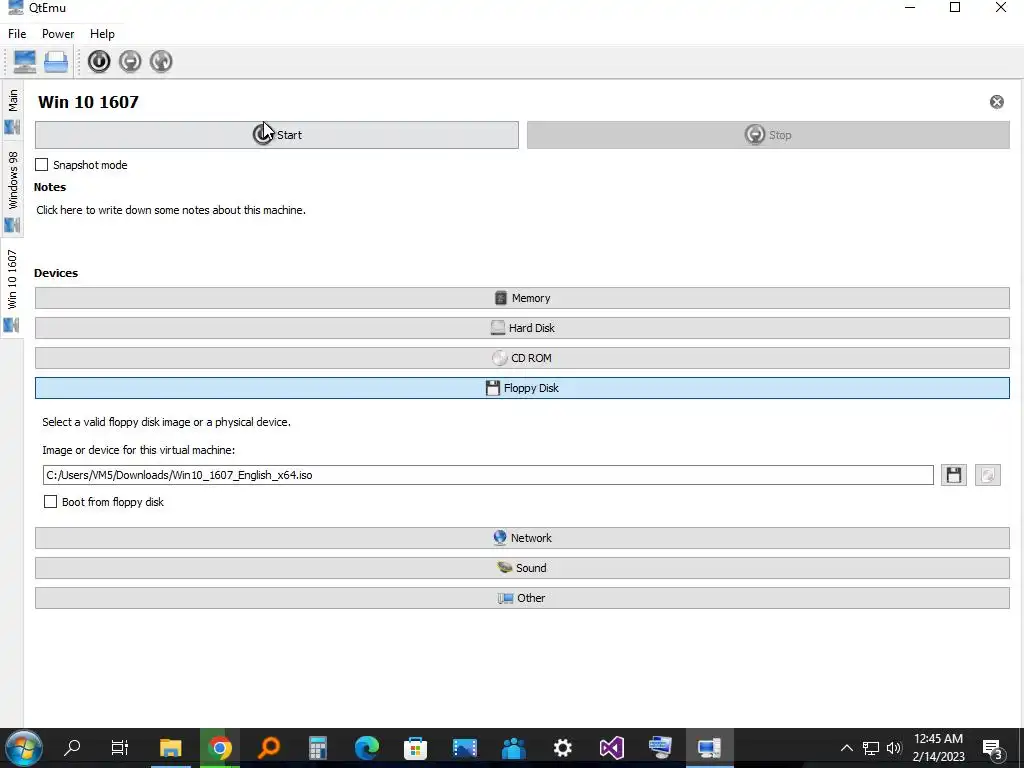This screenshot has height=768, width=1024.
Task: Expand the Memory device section
Action: click(x=522, y=298)
